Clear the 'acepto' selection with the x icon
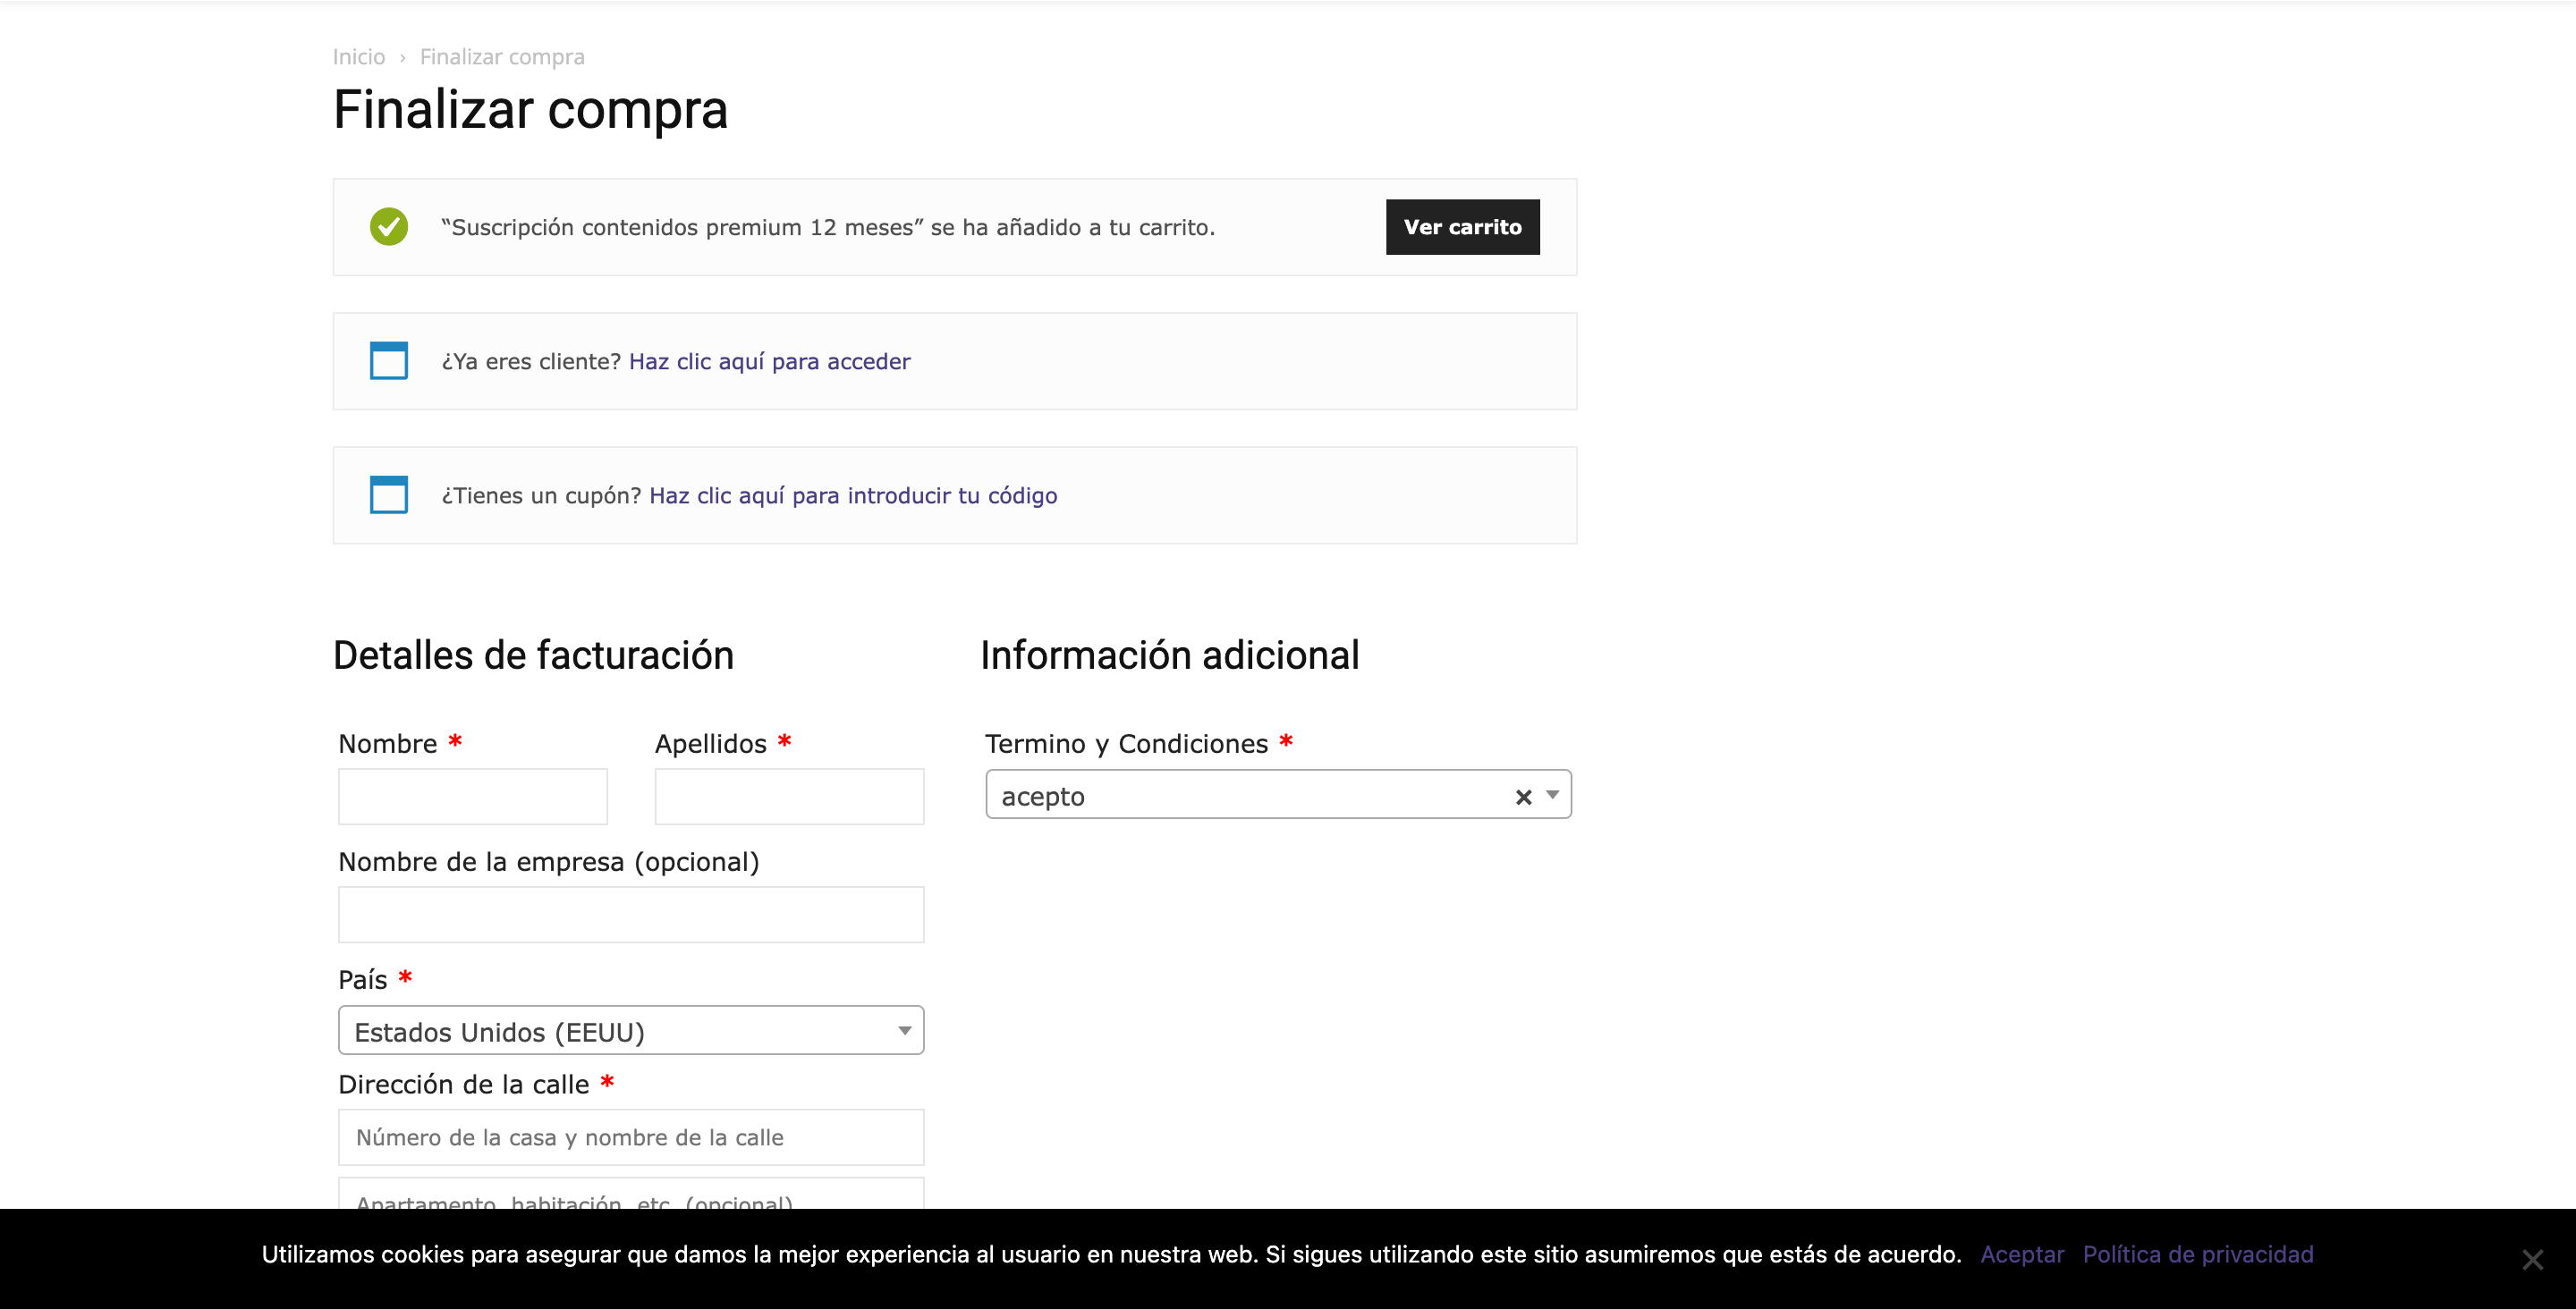Viewport: 2576px width, 1309px height. [1523, 797]
